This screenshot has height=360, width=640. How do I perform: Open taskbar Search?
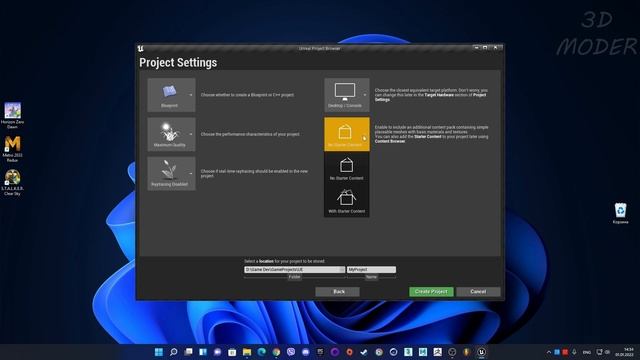173,352
